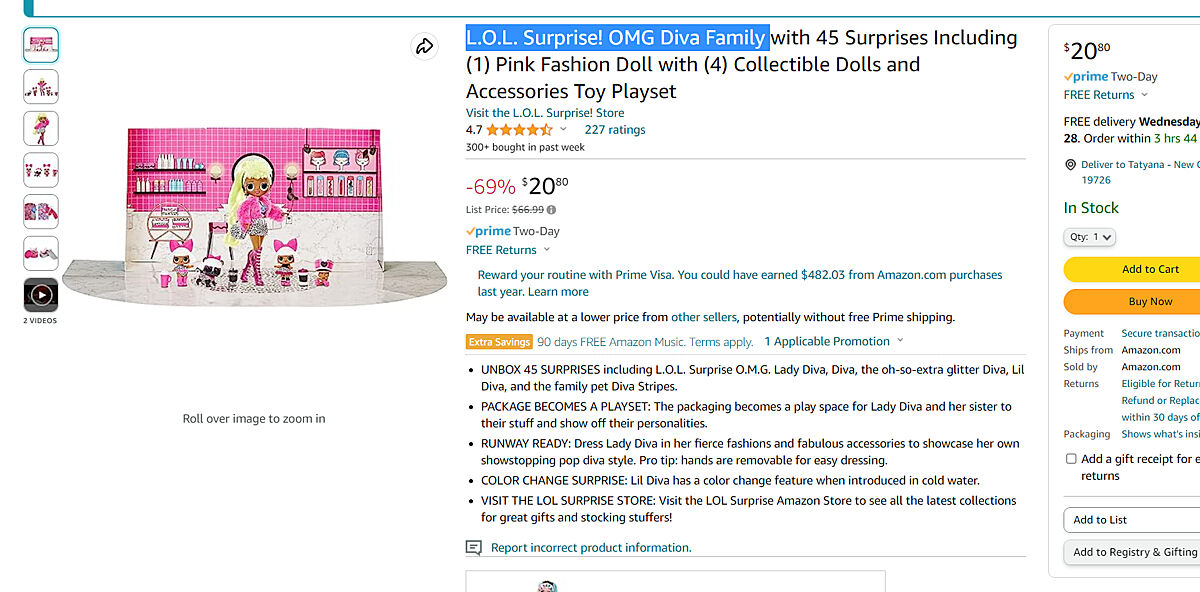Click the star rating icons
The width and height of the screenshot is (1200, 592).
click(518, 130)
